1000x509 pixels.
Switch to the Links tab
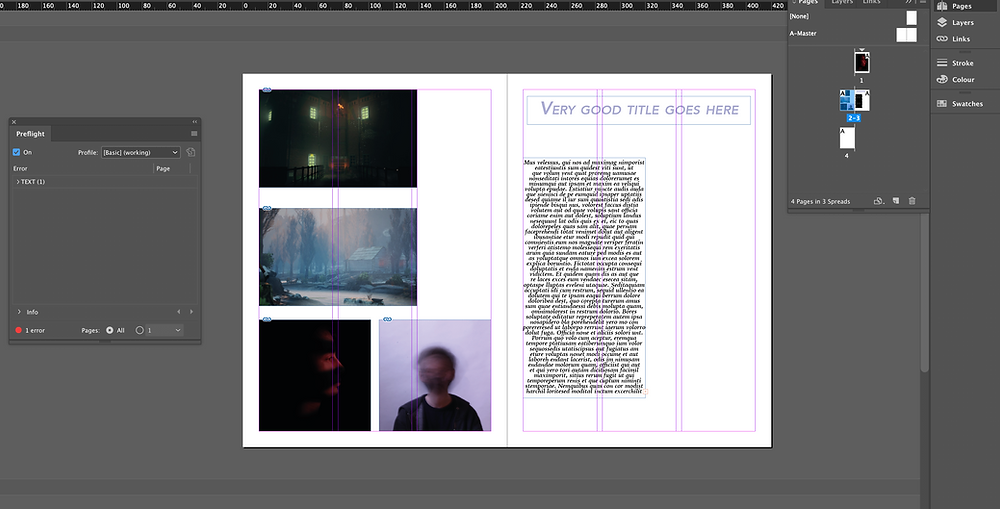(x=871, y=2)
